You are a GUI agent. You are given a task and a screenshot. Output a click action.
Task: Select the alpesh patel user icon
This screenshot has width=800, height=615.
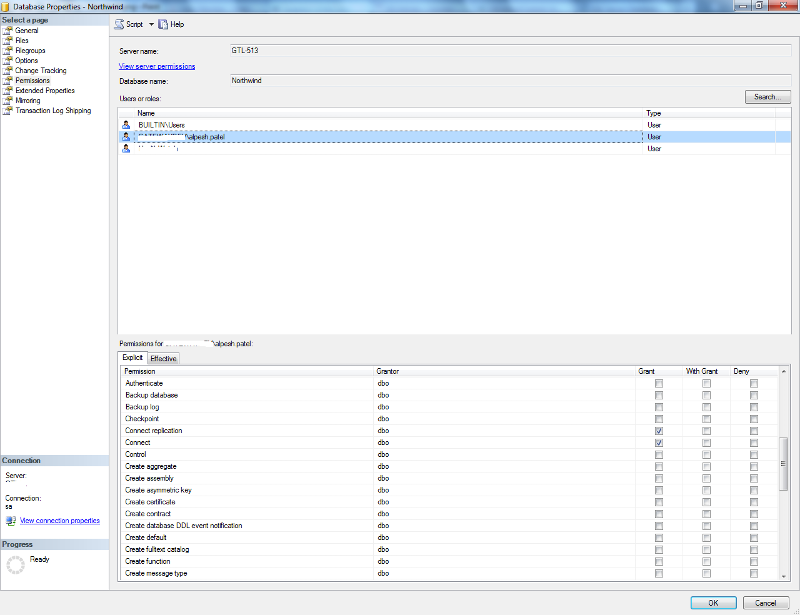(x=126, y=137)
